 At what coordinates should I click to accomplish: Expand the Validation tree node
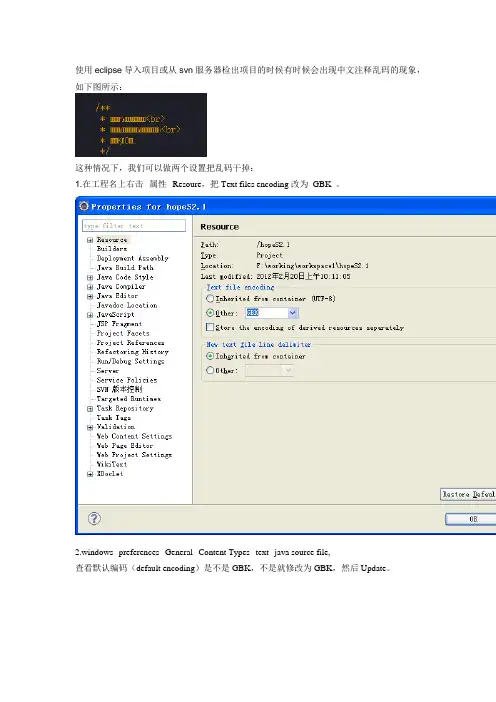pos(90,428)
